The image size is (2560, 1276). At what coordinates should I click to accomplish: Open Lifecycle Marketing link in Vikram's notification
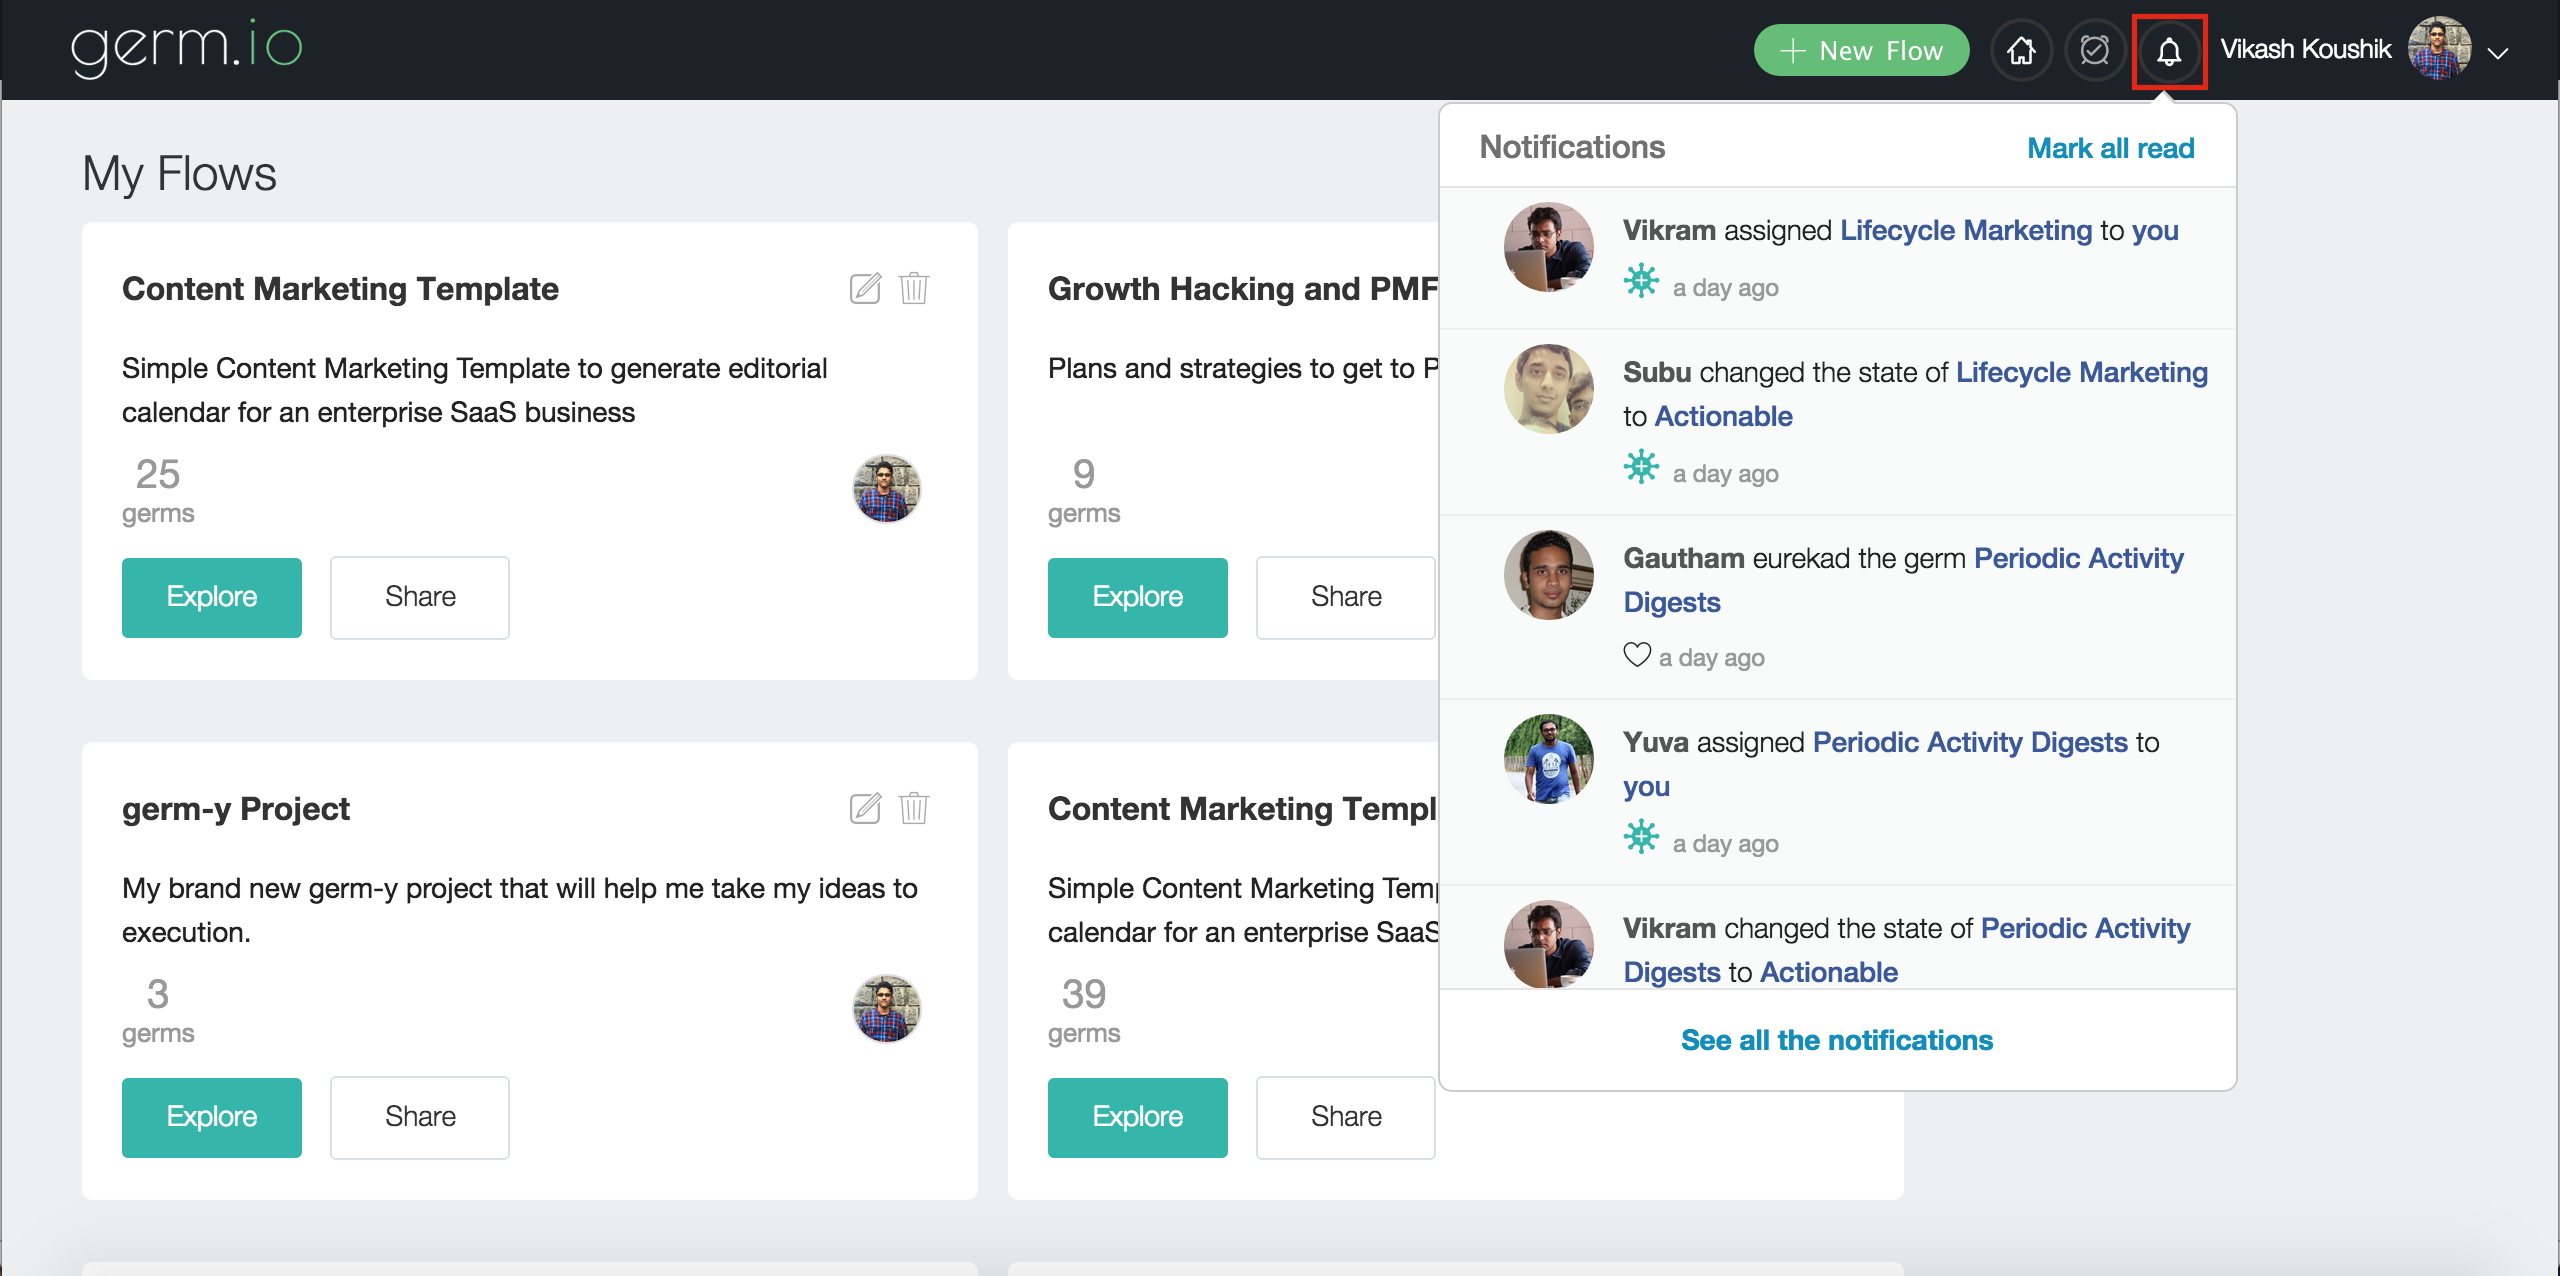click(x=1965, y=230)
